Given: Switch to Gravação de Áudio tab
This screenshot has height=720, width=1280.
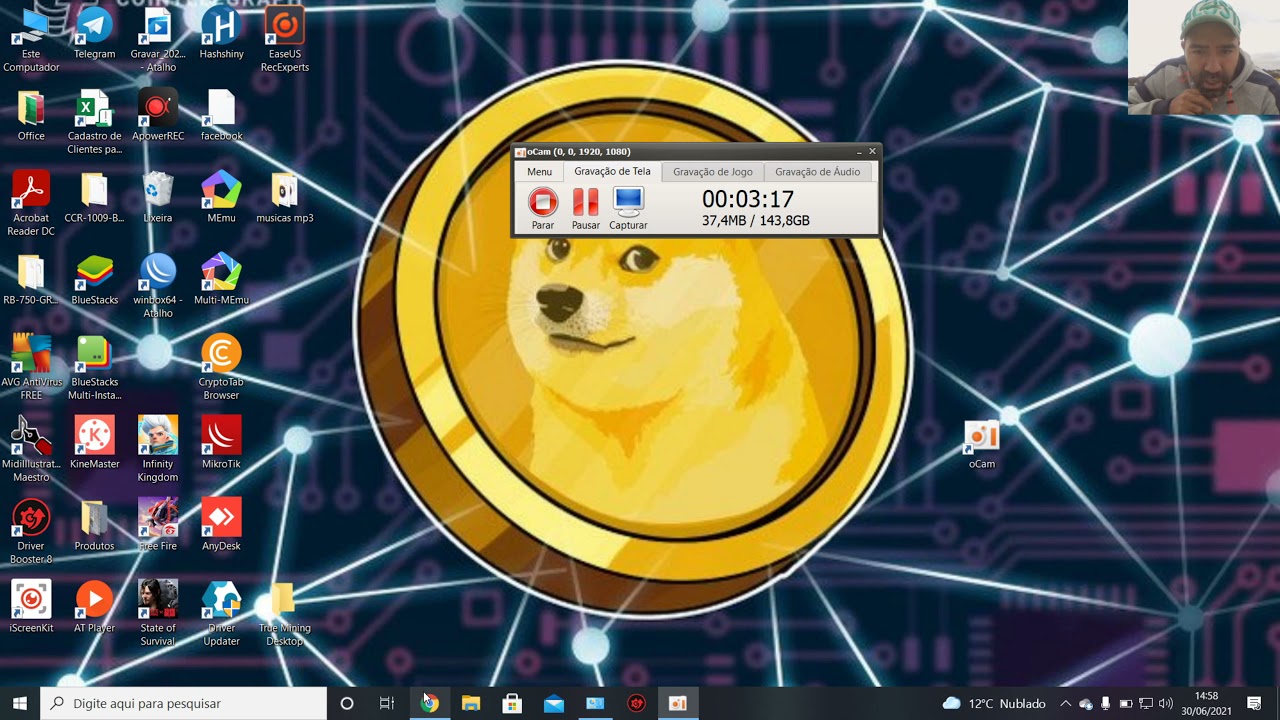Looking at the screenshot, I should tap(818, 172).
